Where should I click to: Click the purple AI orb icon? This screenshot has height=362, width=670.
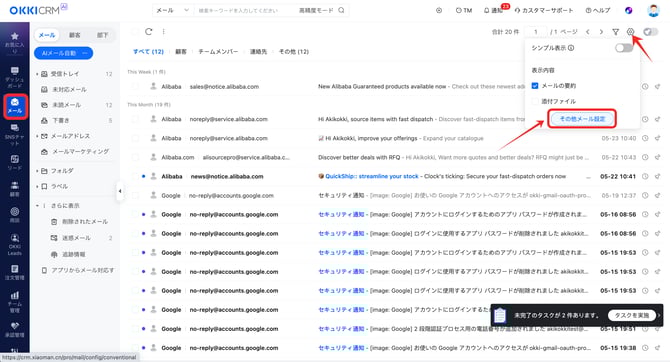tap(629, 10)
